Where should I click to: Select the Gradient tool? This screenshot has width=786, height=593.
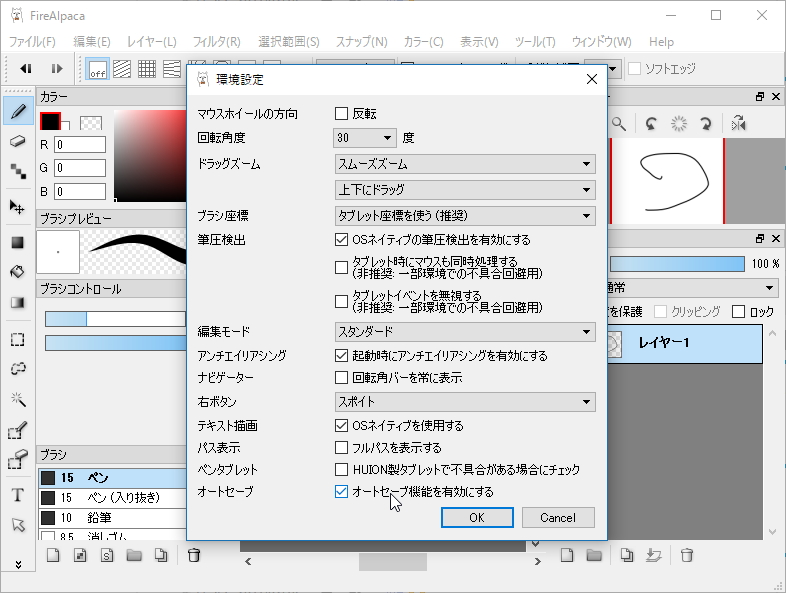pos(18,303)
